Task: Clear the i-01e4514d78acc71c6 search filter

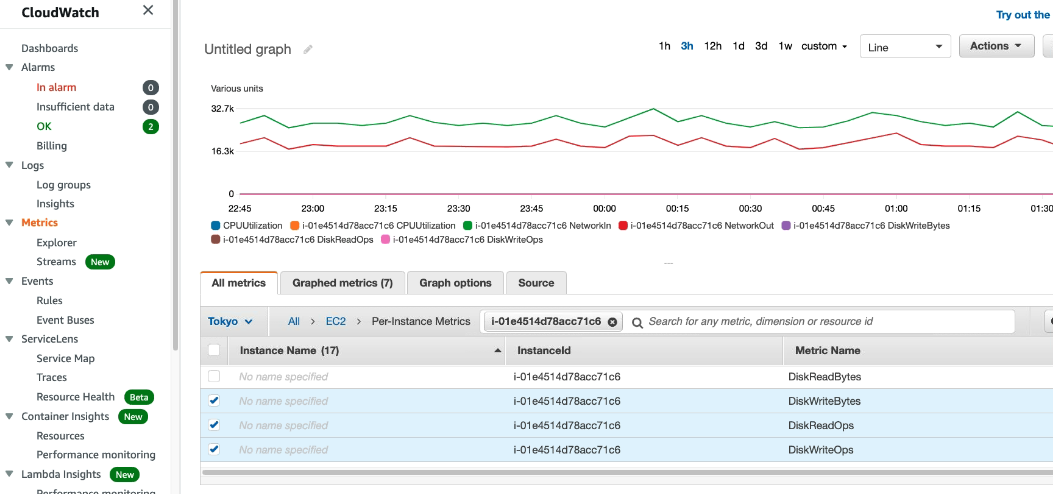Action: click(612, 322)
